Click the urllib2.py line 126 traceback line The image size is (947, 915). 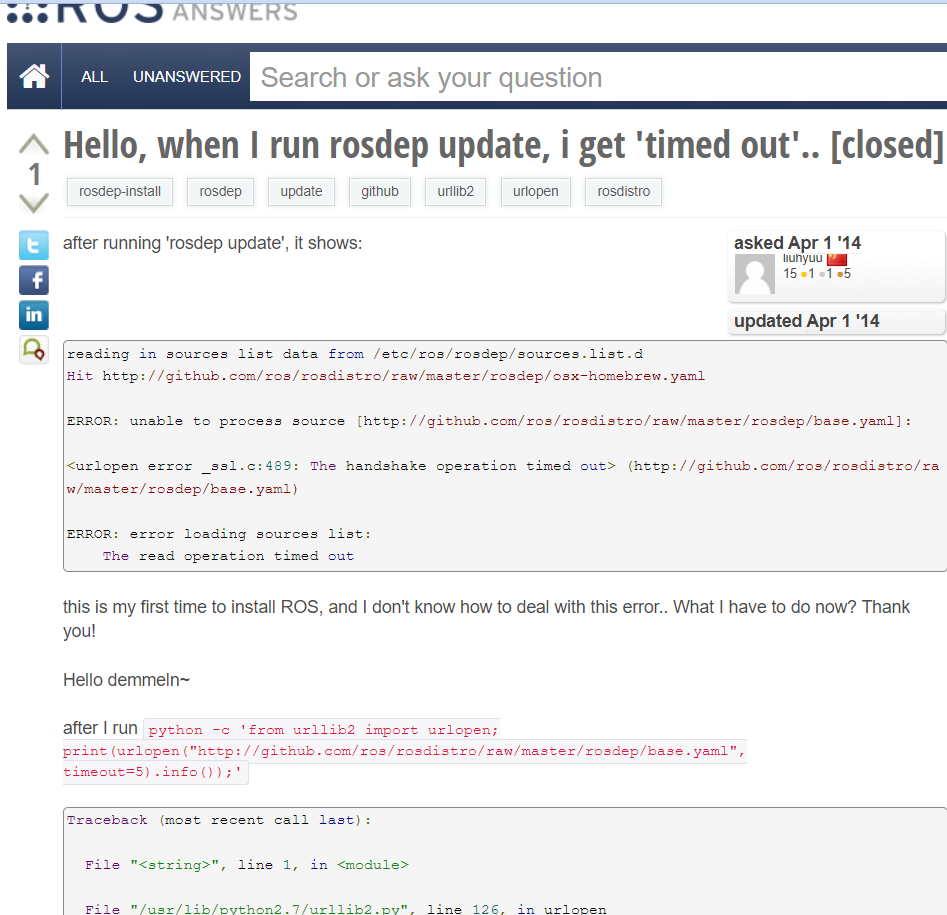pyautogui.click(x=345, y=909)
